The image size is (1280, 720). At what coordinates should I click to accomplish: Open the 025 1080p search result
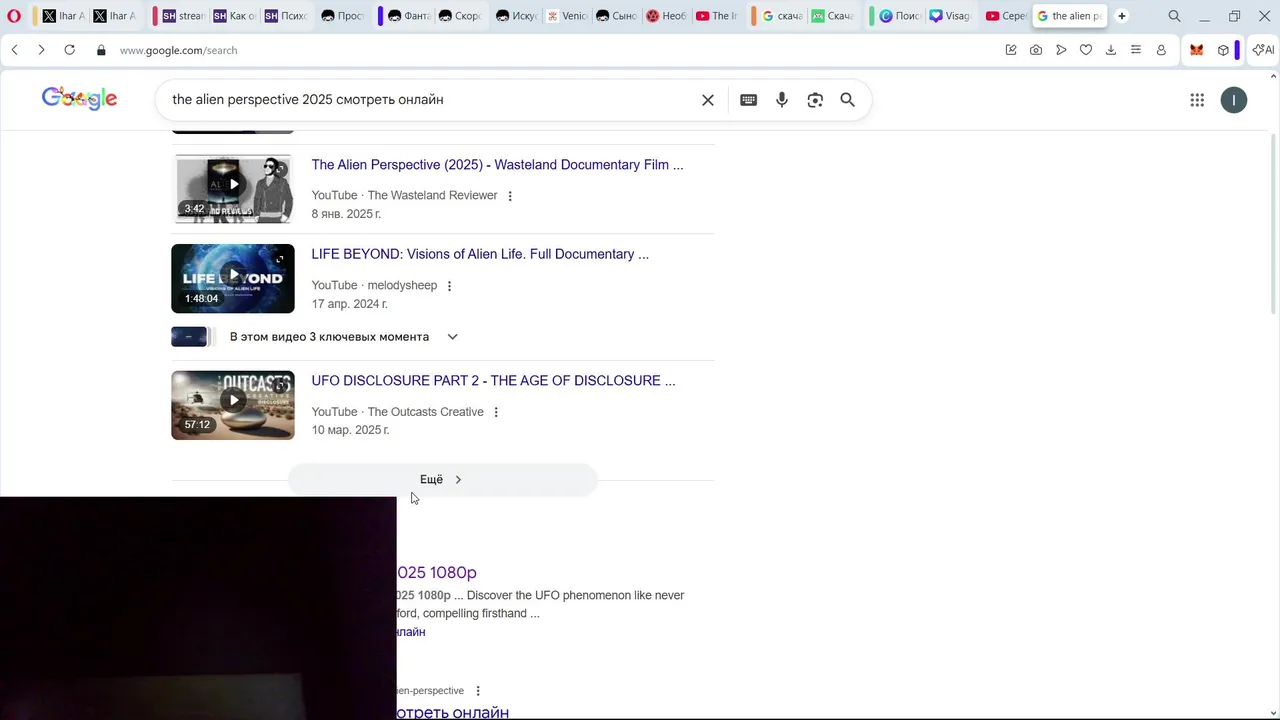437,572
